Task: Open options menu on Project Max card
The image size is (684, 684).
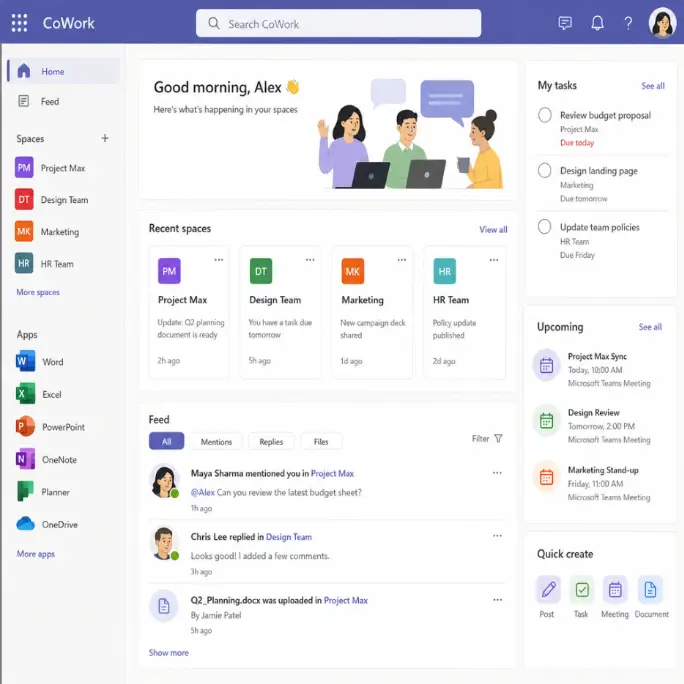Action: point(219,260)
